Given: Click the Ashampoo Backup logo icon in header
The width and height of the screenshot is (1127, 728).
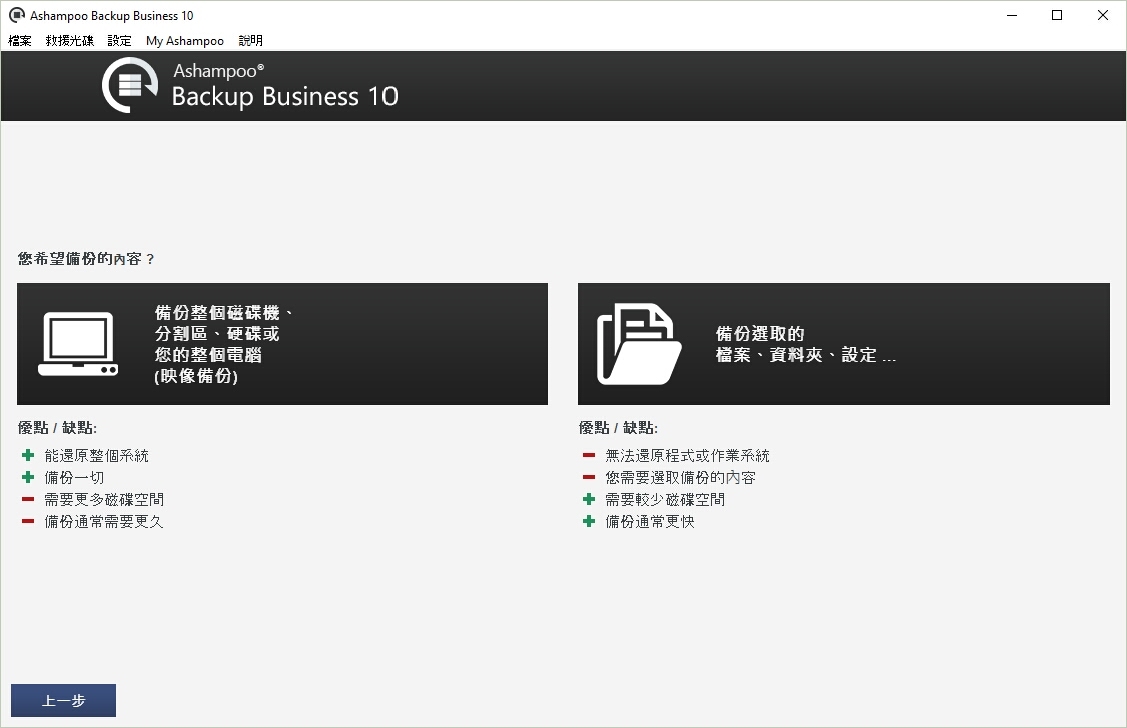Looking at the screenshot, I should [x=130, y=86].
